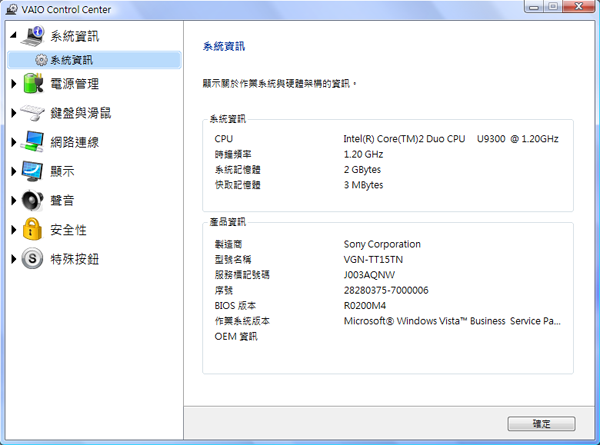Click the CPU value Intel(R) Core(TM)2 Duo
The image size is (600, 445).
(451, 139)
